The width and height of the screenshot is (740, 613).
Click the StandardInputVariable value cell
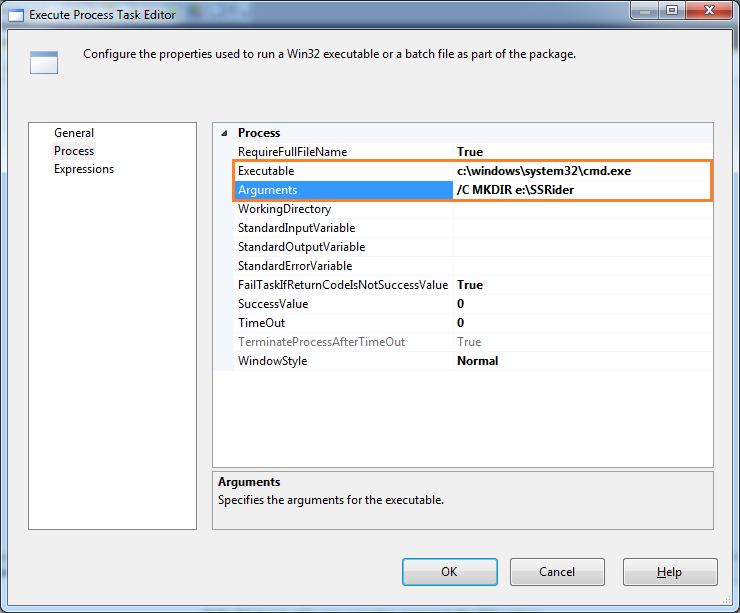pyautogui.click(x=582, y=228)
